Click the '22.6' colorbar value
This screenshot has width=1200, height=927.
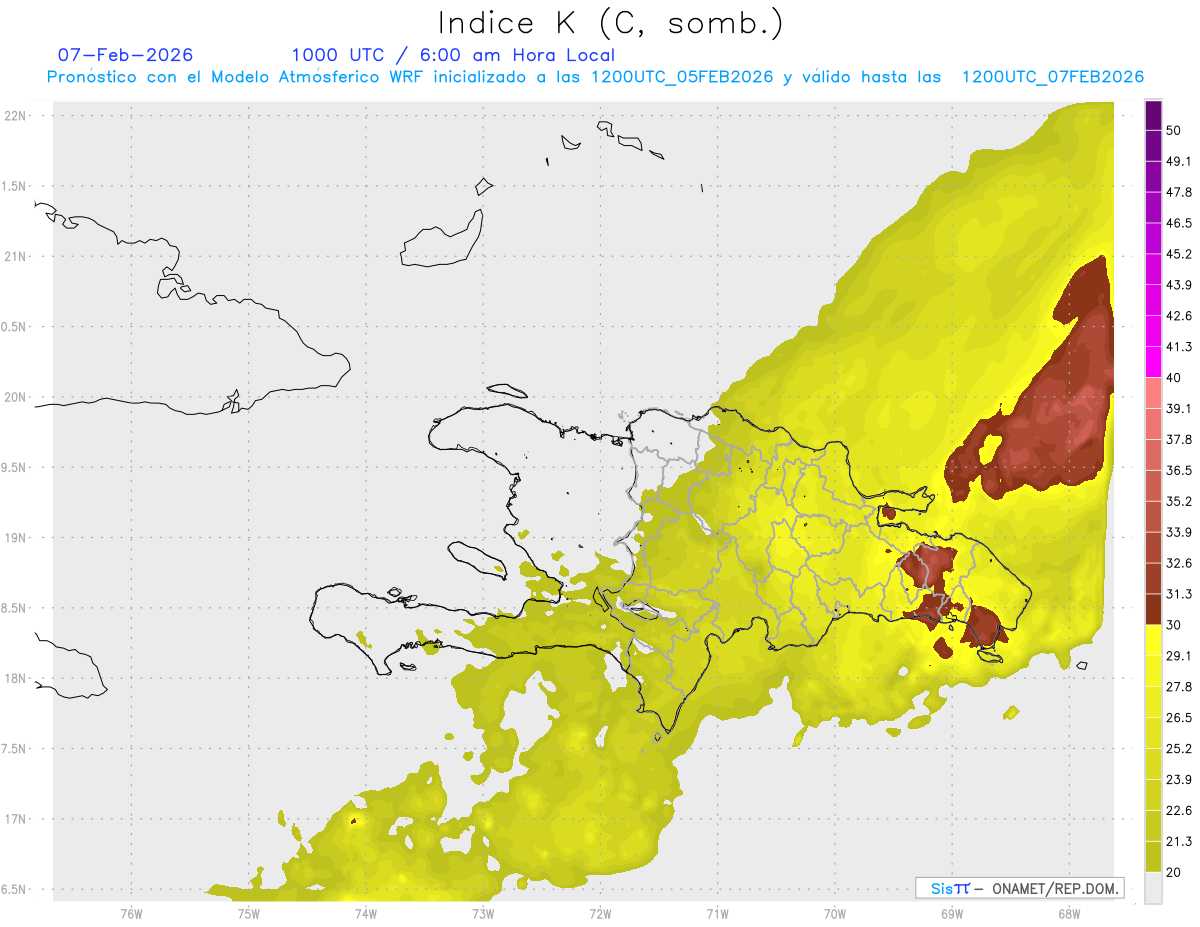pos(1179,810)
